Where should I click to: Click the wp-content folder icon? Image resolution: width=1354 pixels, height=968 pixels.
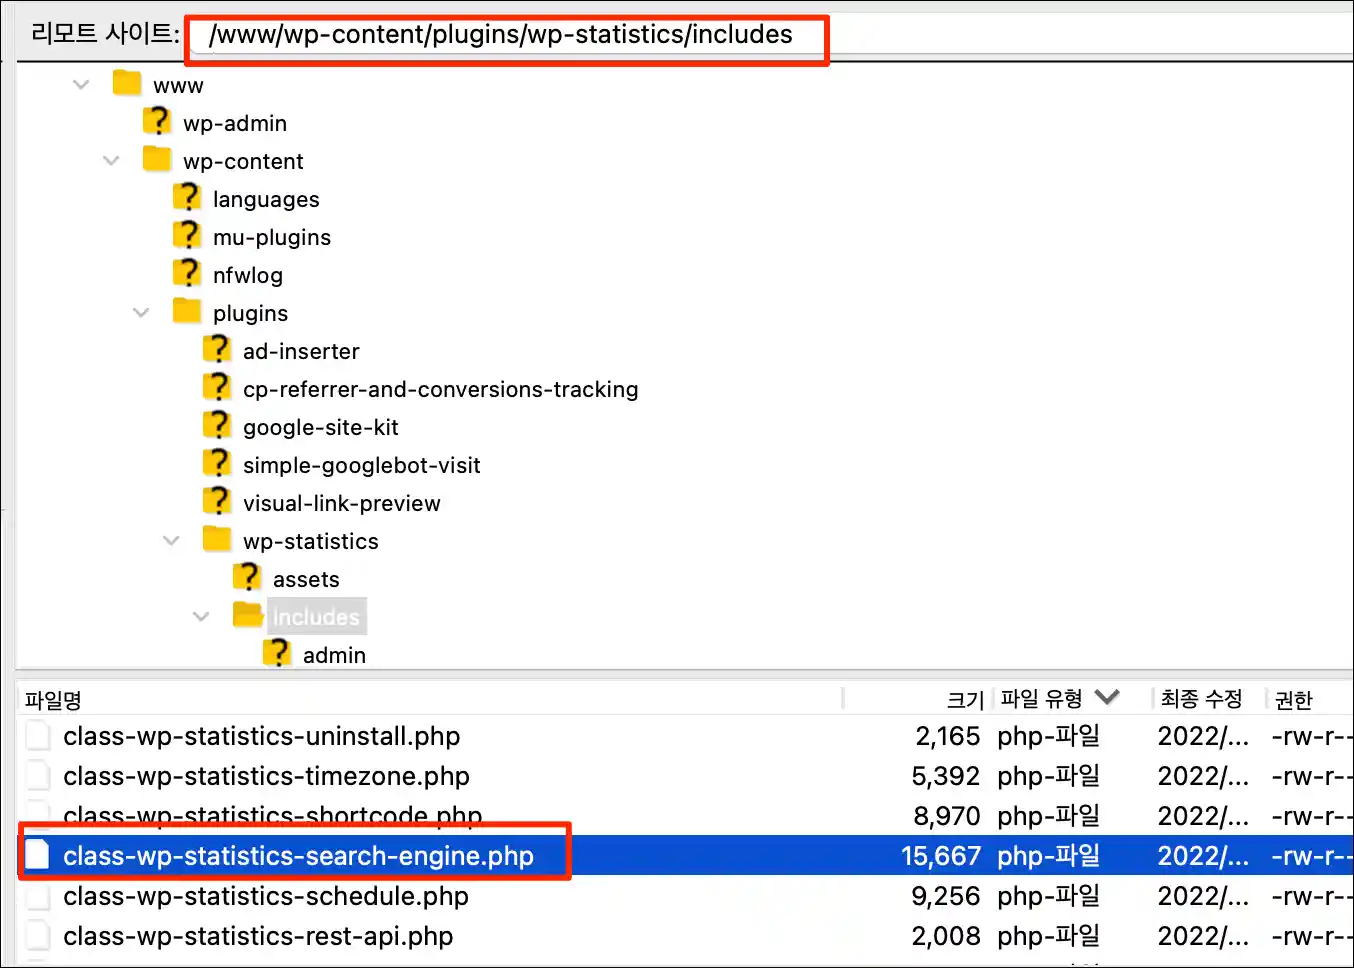(157, 159)
